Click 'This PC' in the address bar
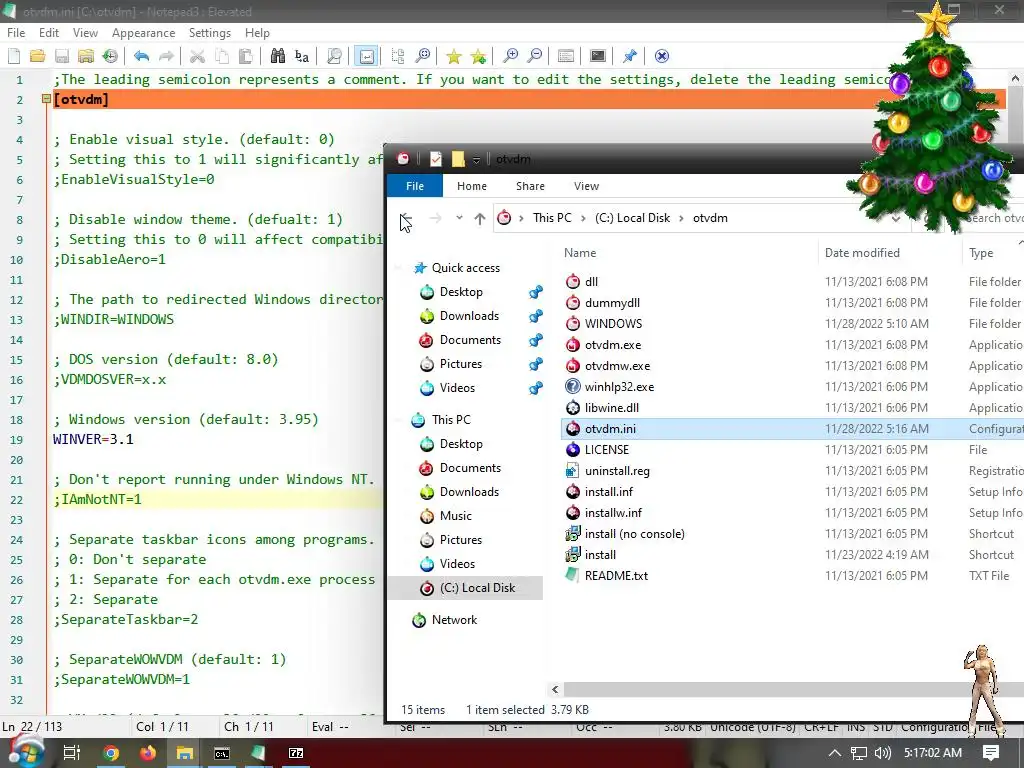This screenshot has height=768, width=1024. 552,218
